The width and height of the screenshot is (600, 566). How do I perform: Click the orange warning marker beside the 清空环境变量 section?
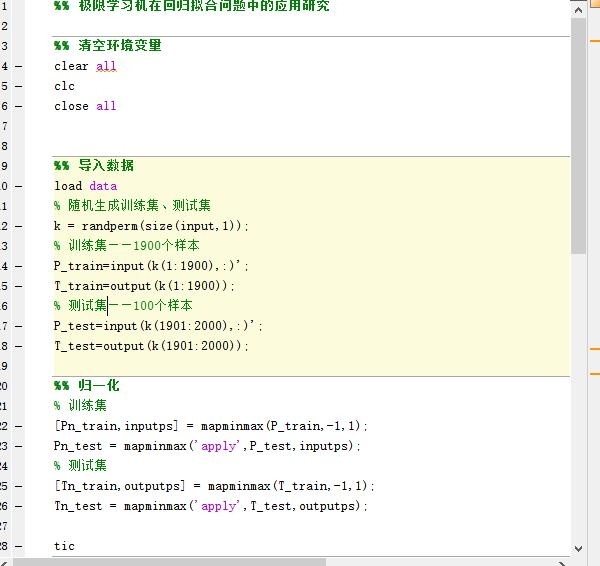(x=595, y=40)
